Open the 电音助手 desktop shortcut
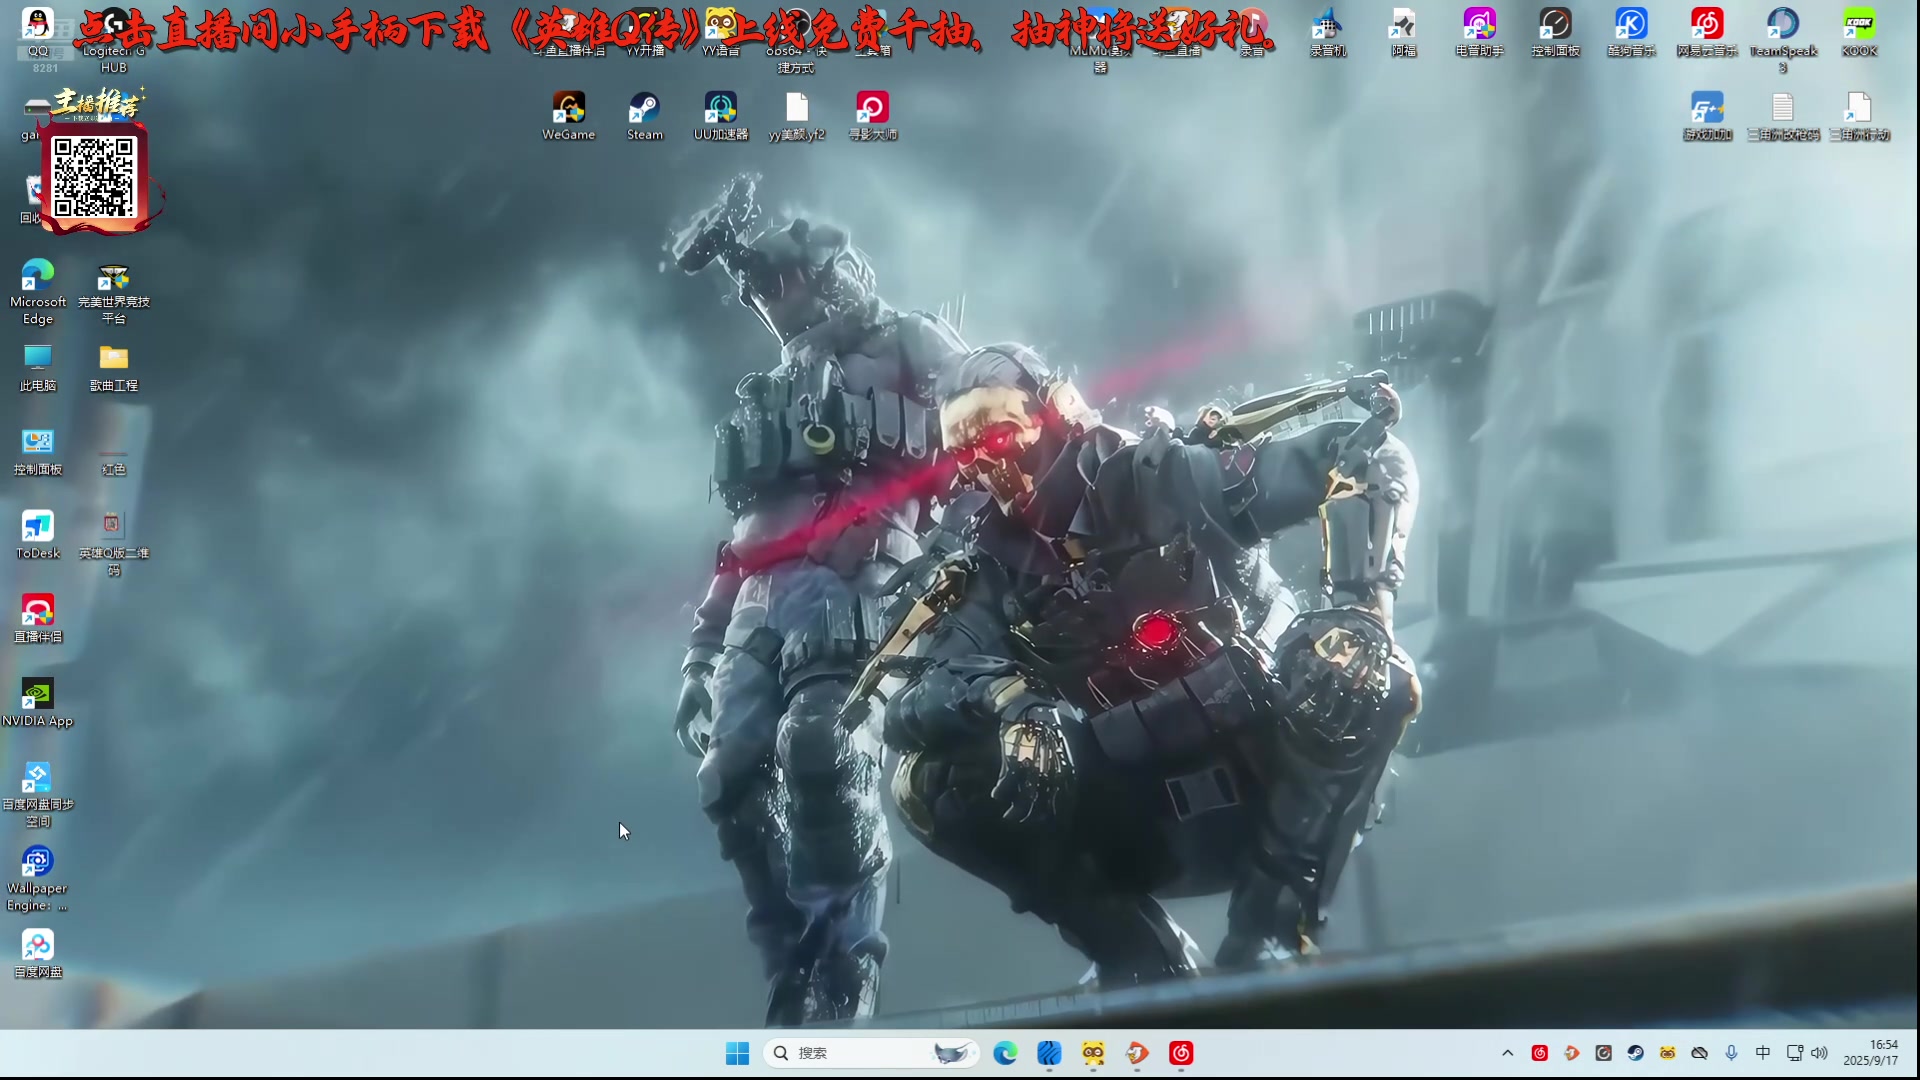Image resolution: width=1920 pixels, height=1080 pixels. pos(1479,33)
